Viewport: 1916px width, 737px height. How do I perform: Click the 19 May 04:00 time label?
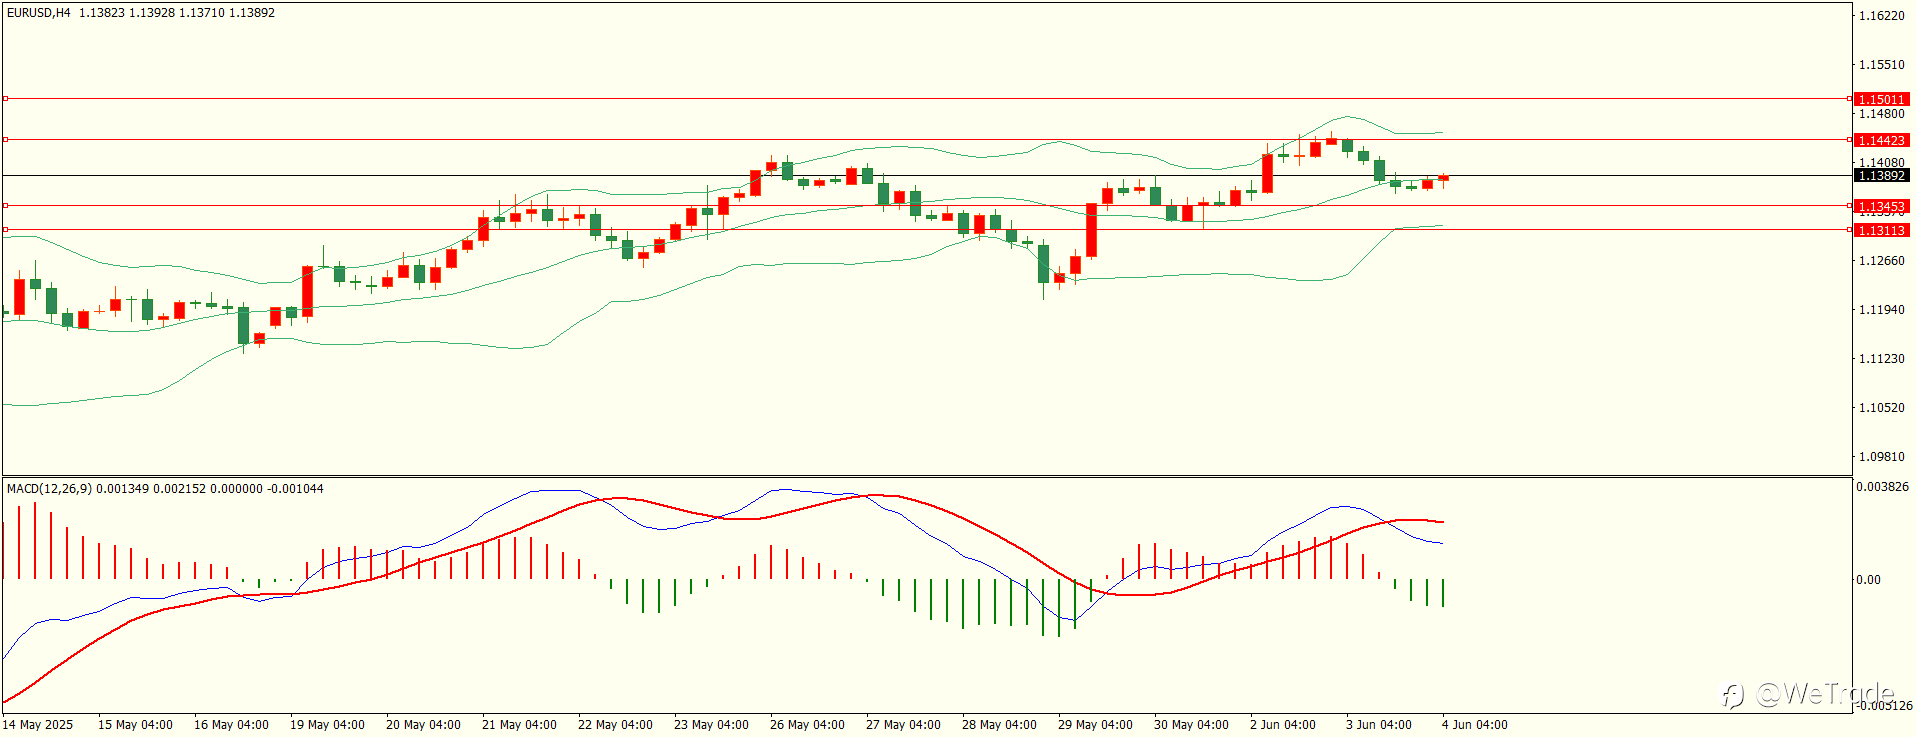click(327, 725)
